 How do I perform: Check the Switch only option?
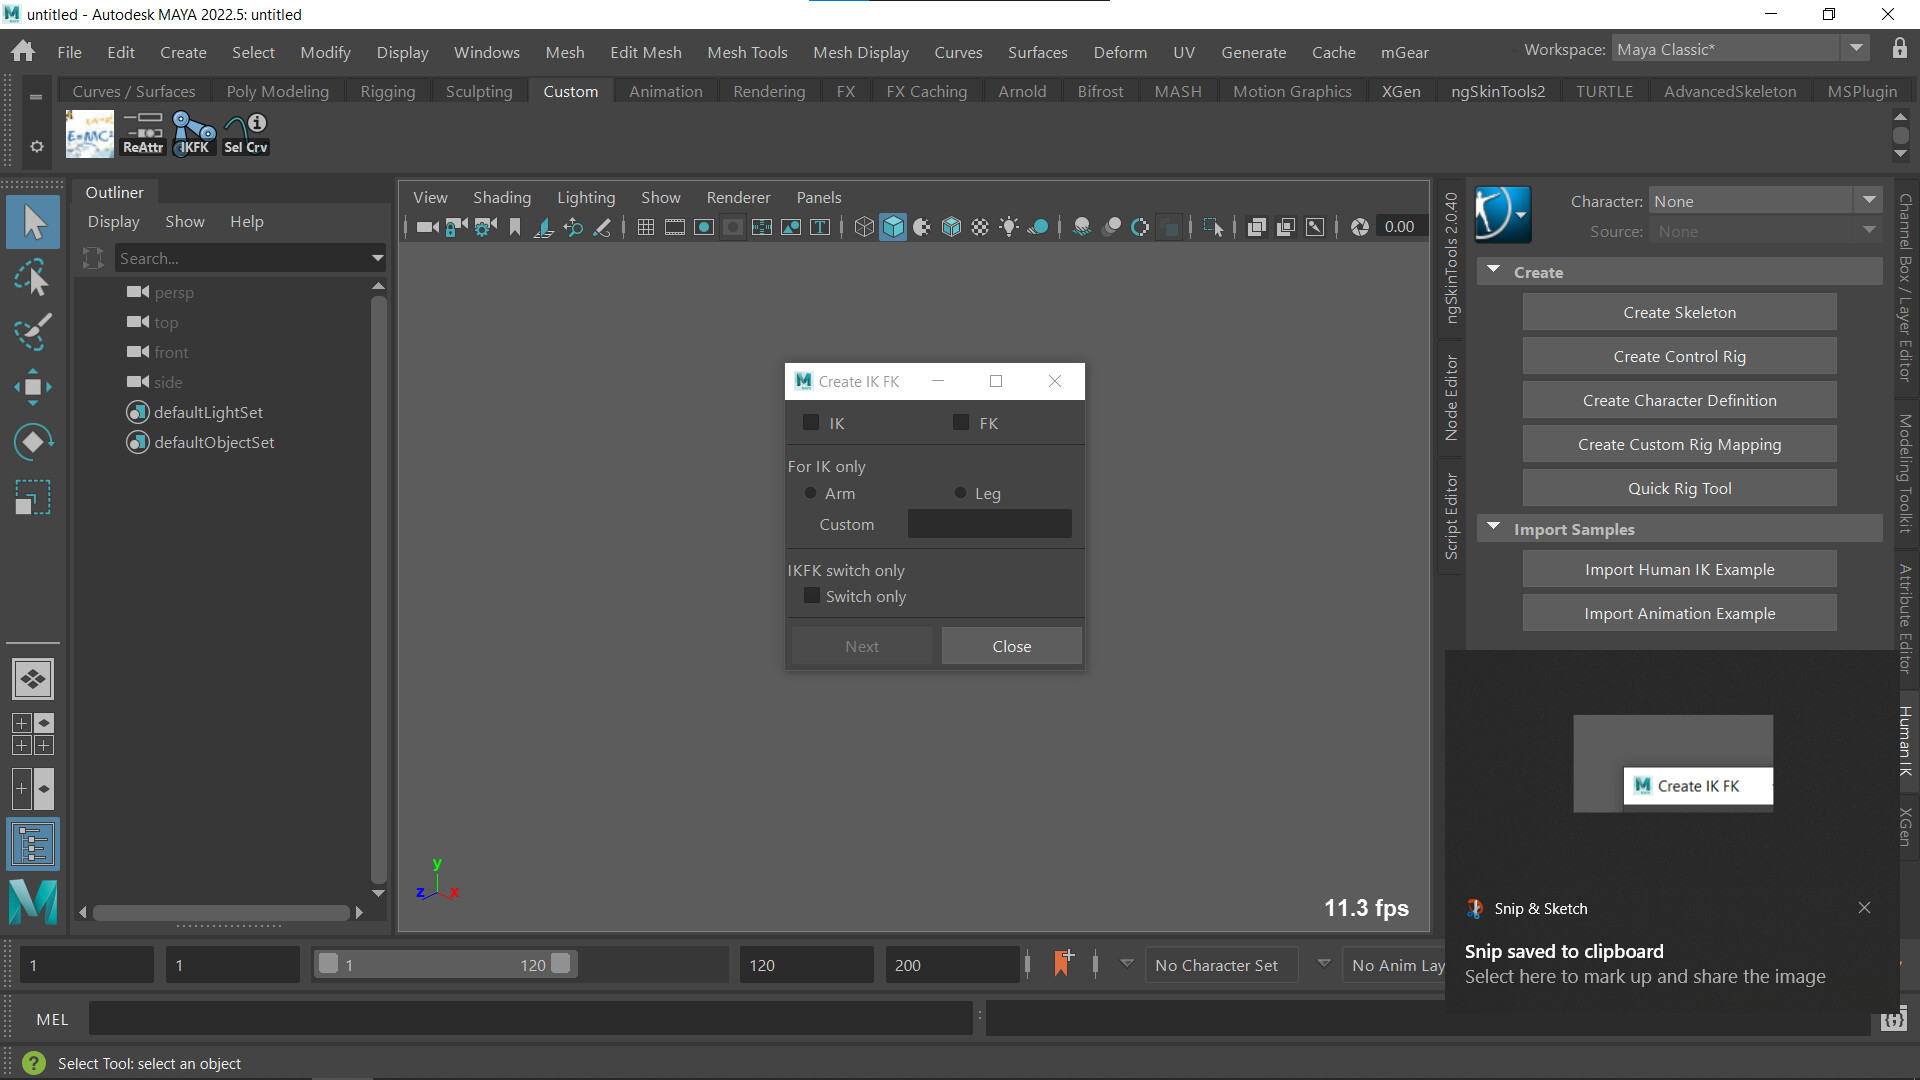(x=812, y=596)
